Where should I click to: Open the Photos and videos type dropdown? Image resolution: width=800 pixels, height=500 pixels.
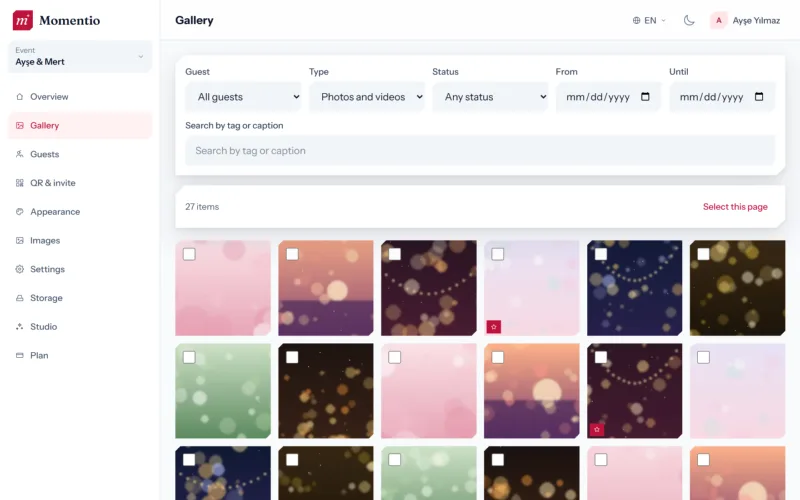point(367,97)
